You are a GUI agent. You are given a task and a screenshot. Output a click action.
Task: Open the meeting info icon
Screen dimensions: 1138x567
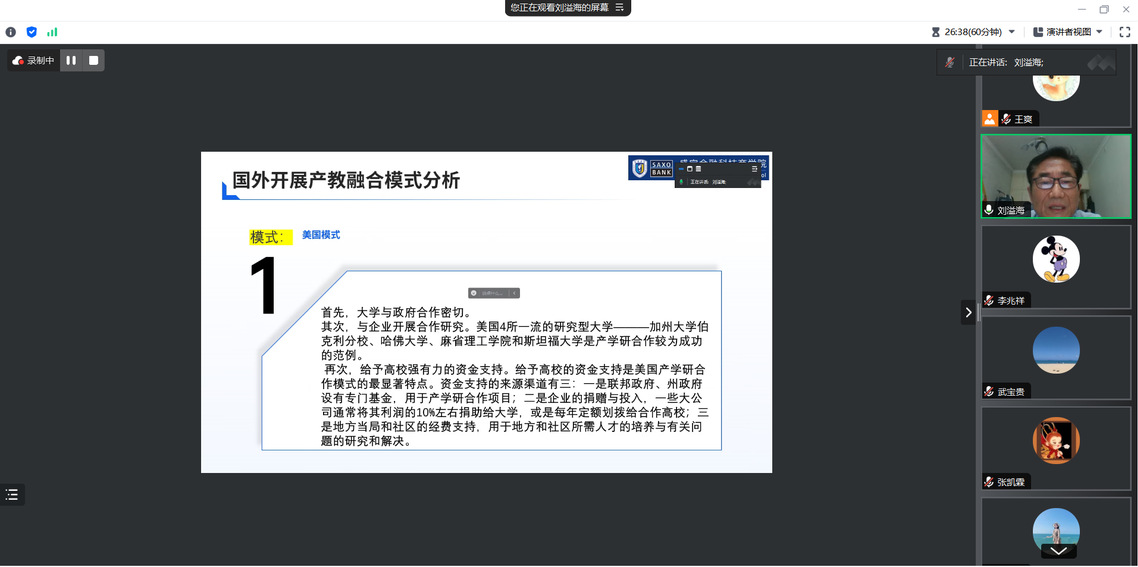(x=11, y=32)
